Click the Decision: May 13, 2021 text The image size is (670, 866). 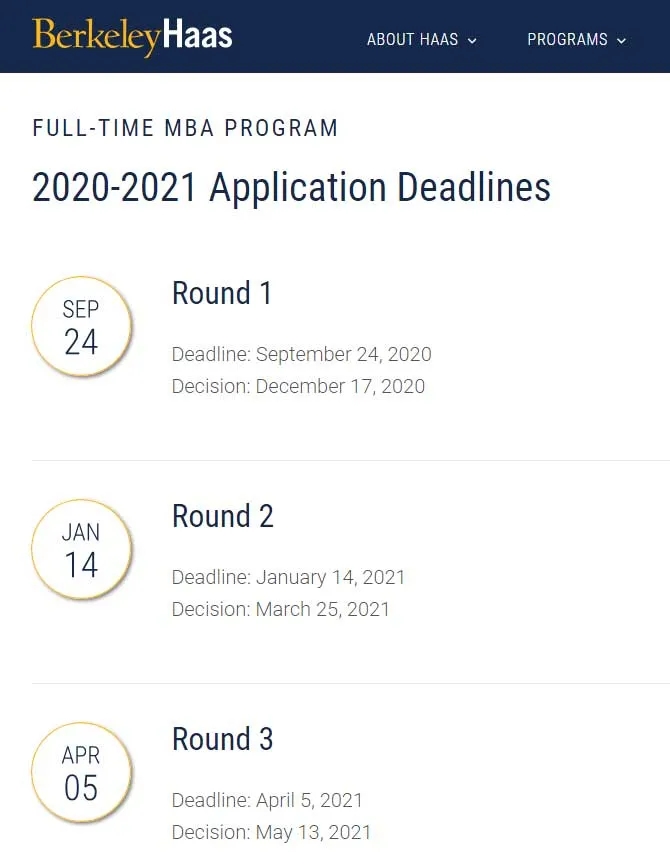point(271,832)
